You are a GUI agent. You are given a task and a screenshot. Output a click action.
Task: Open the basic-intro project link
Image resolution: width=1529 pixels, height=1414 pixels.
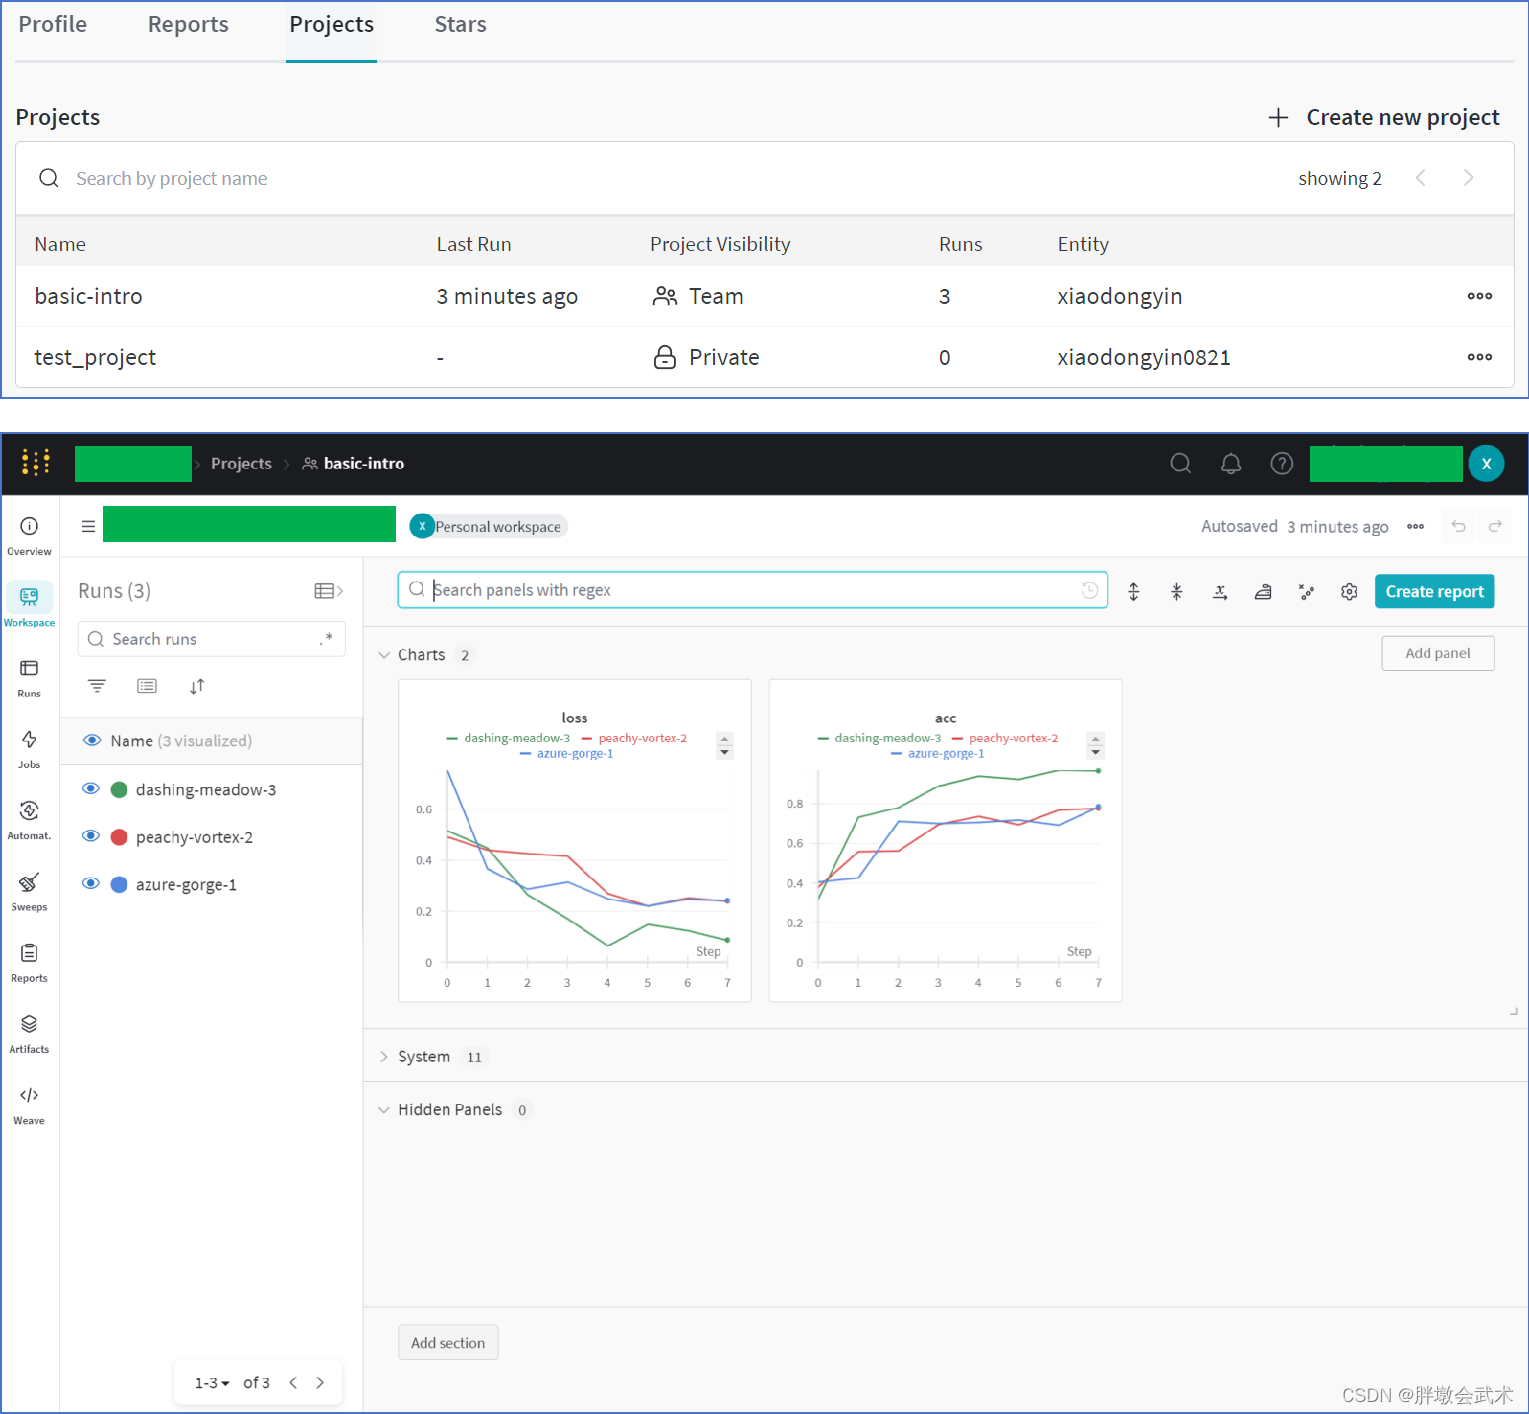88,296
